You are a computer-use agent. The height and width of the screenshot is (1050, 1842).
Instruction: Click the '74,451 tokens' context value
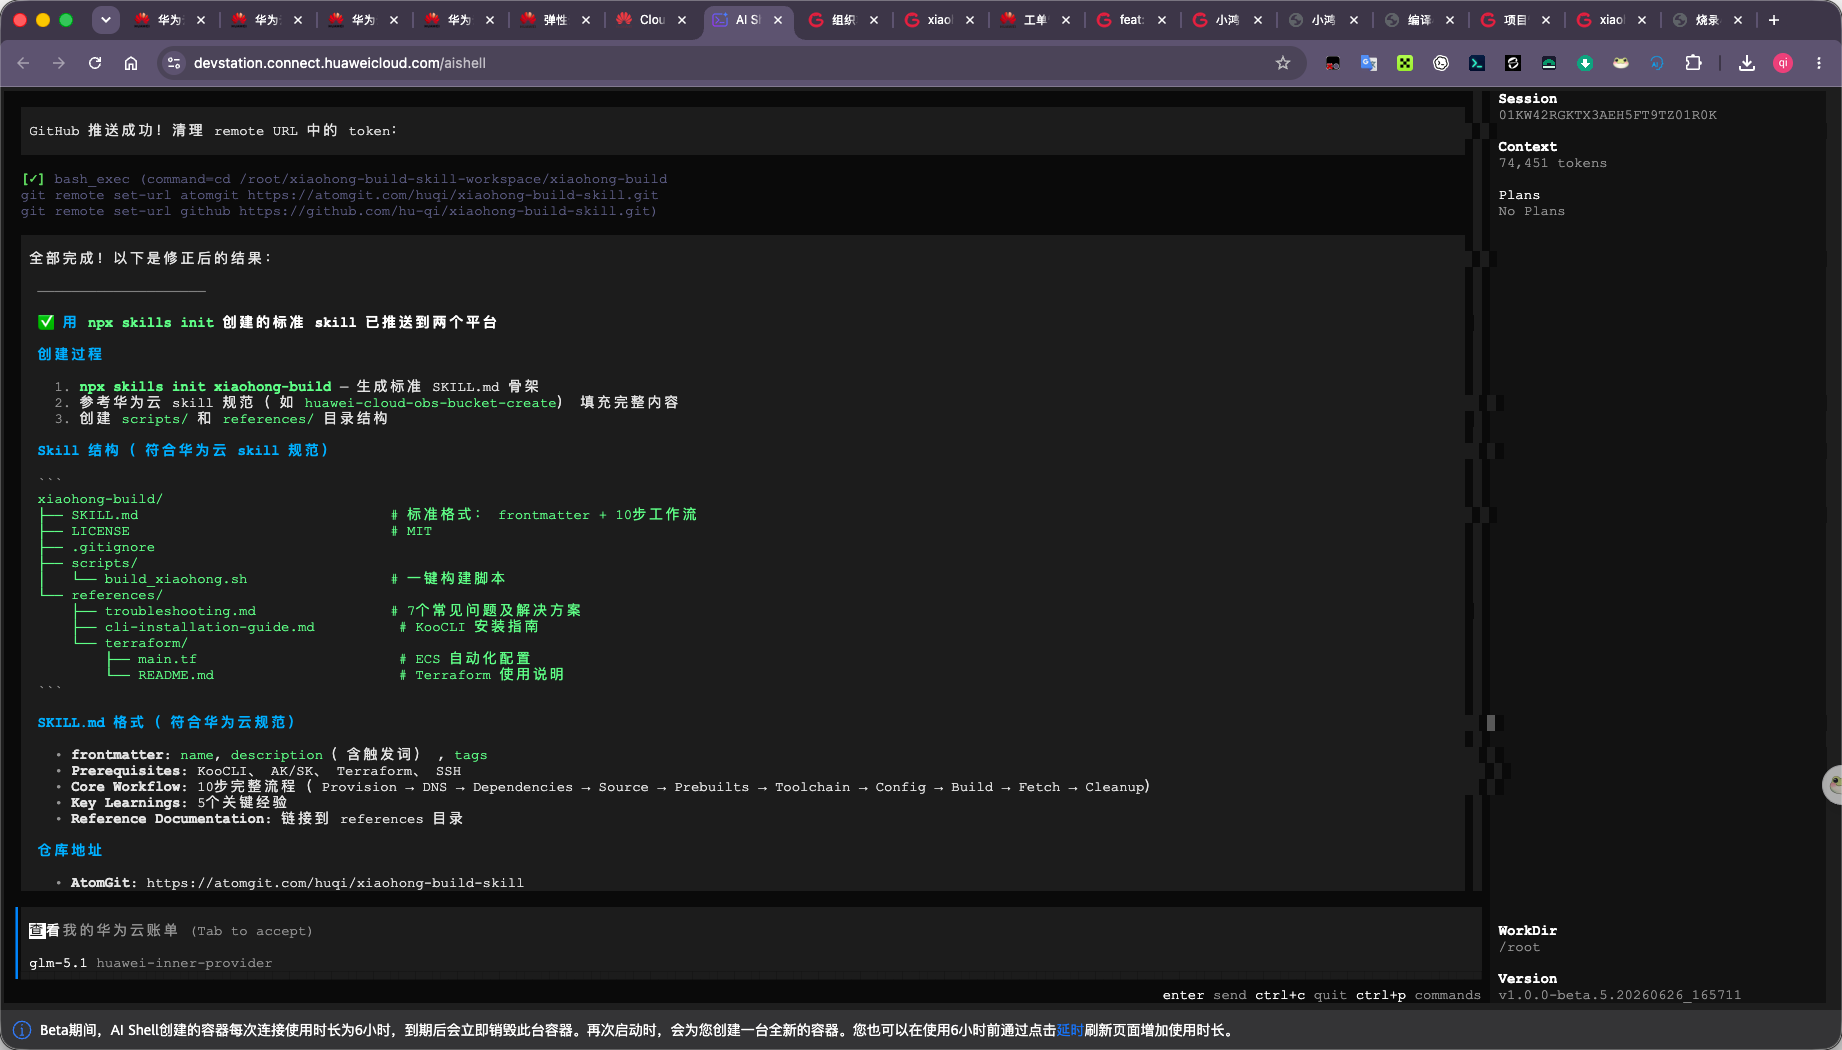1552,163
